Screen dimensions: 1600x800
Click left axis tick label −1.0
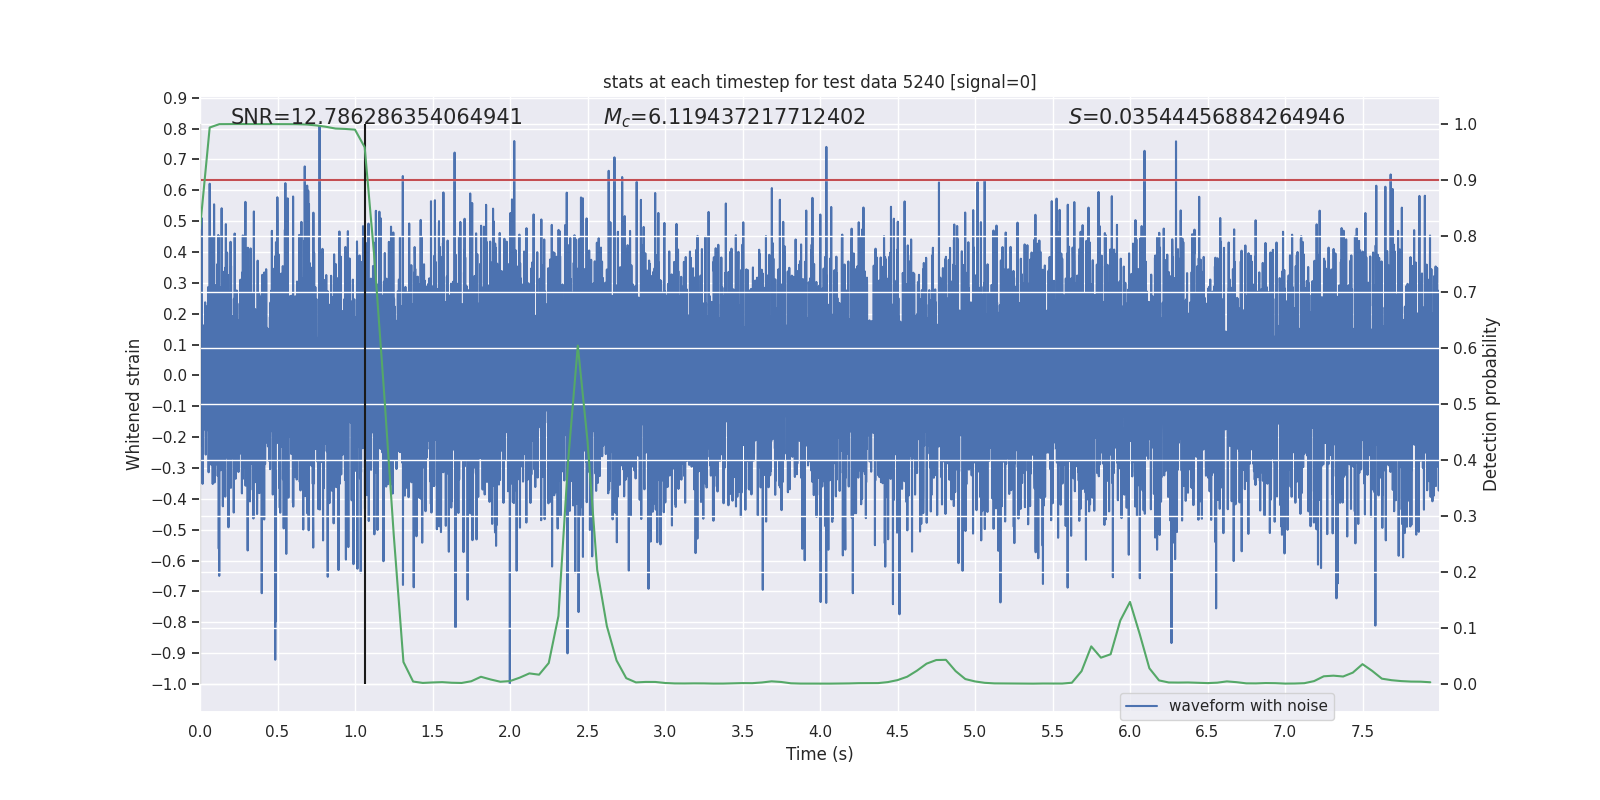[169, 684]
